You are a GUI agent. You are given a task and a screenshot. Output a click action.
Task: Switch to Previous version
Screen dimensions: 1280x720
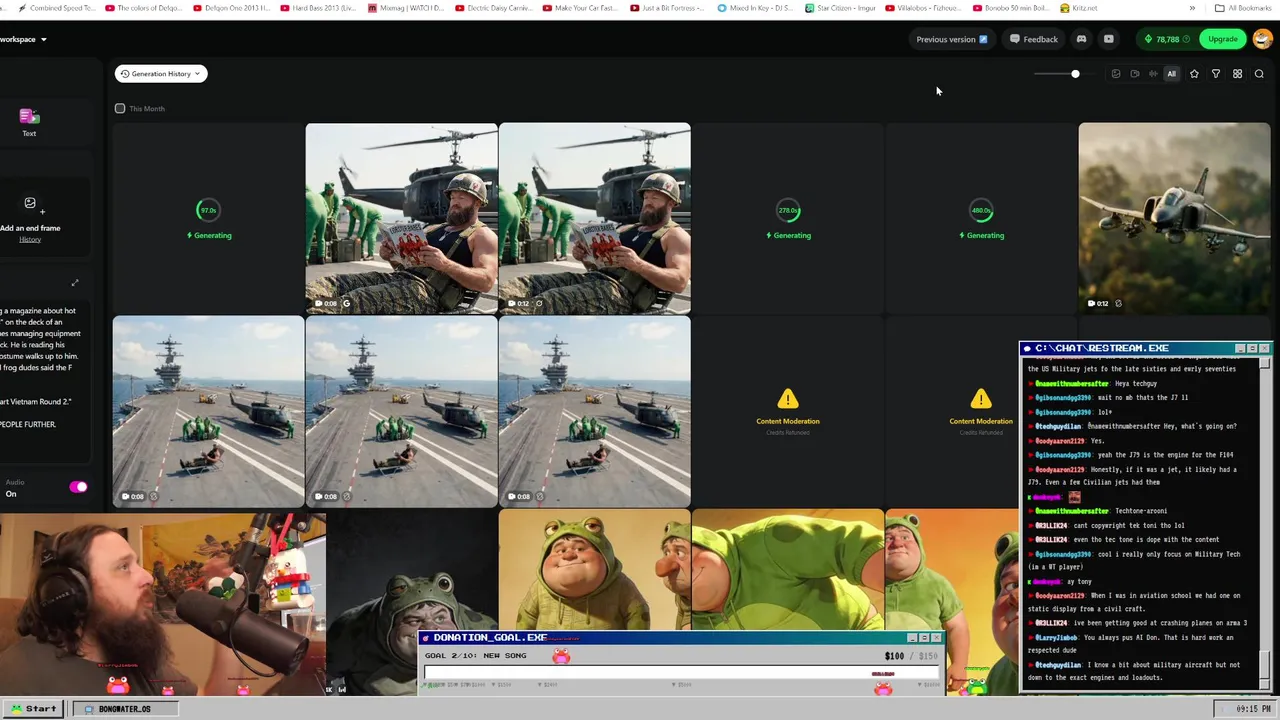pyautogui.click(x=951, y=39)
